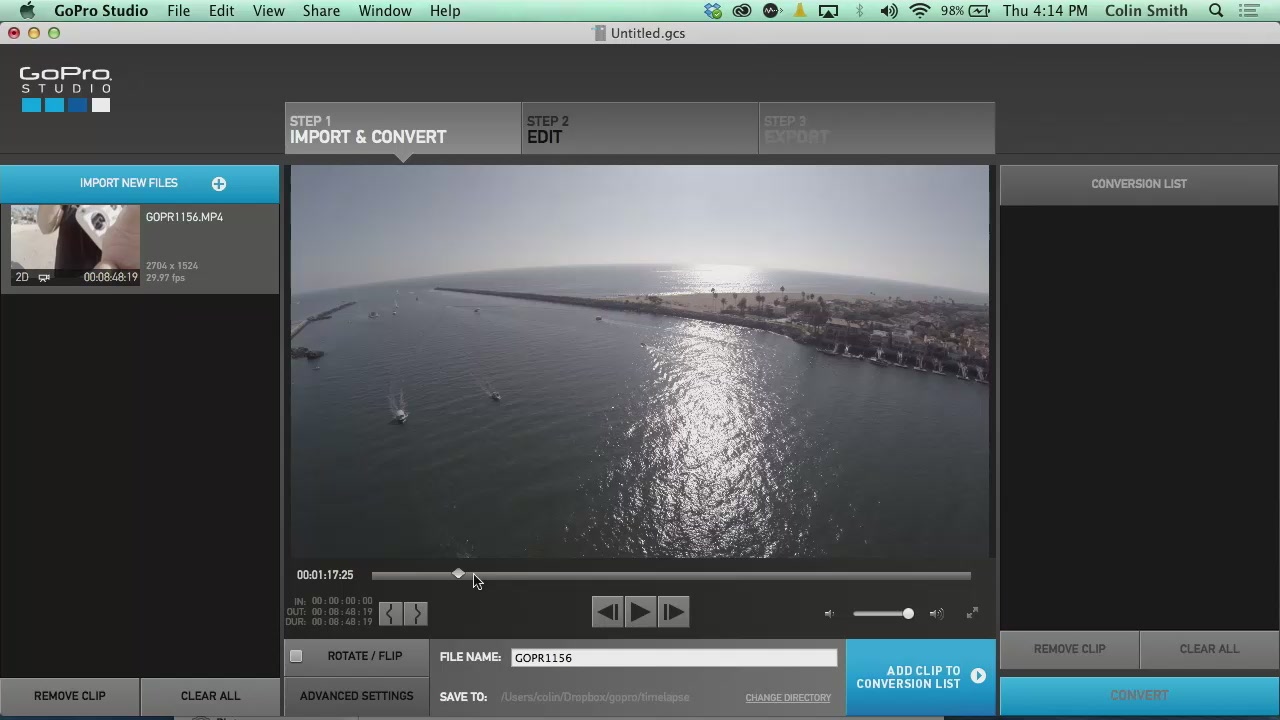Select the GOPR1156.MP4 clip thumbnail
This screenshot has width=1280, height=720.
point(75,245)
